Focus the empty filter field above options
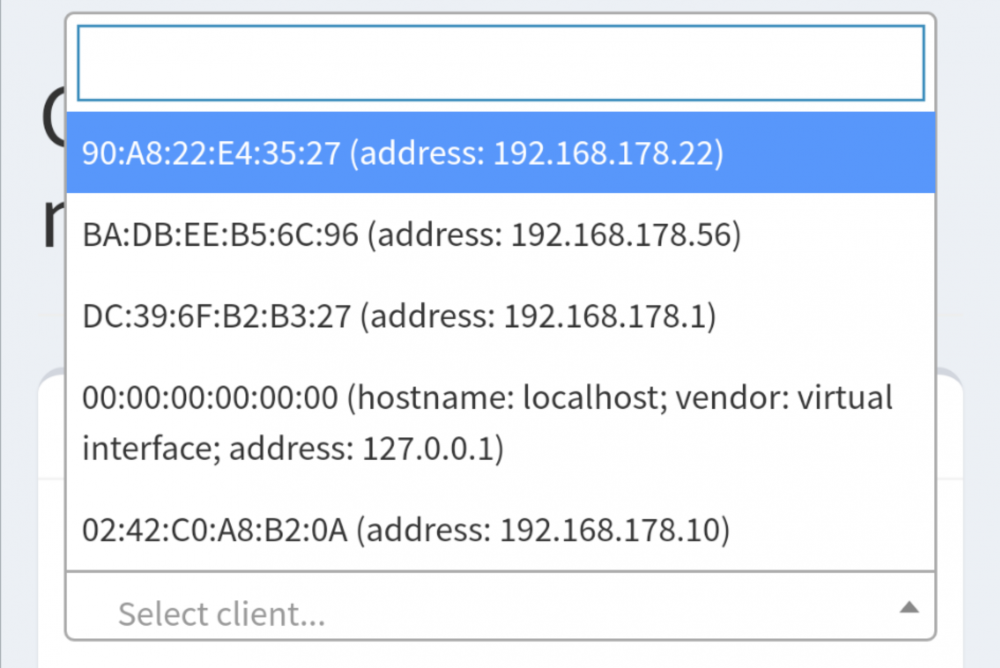This screenshot has width=1000, height=668. pos(501,63)
